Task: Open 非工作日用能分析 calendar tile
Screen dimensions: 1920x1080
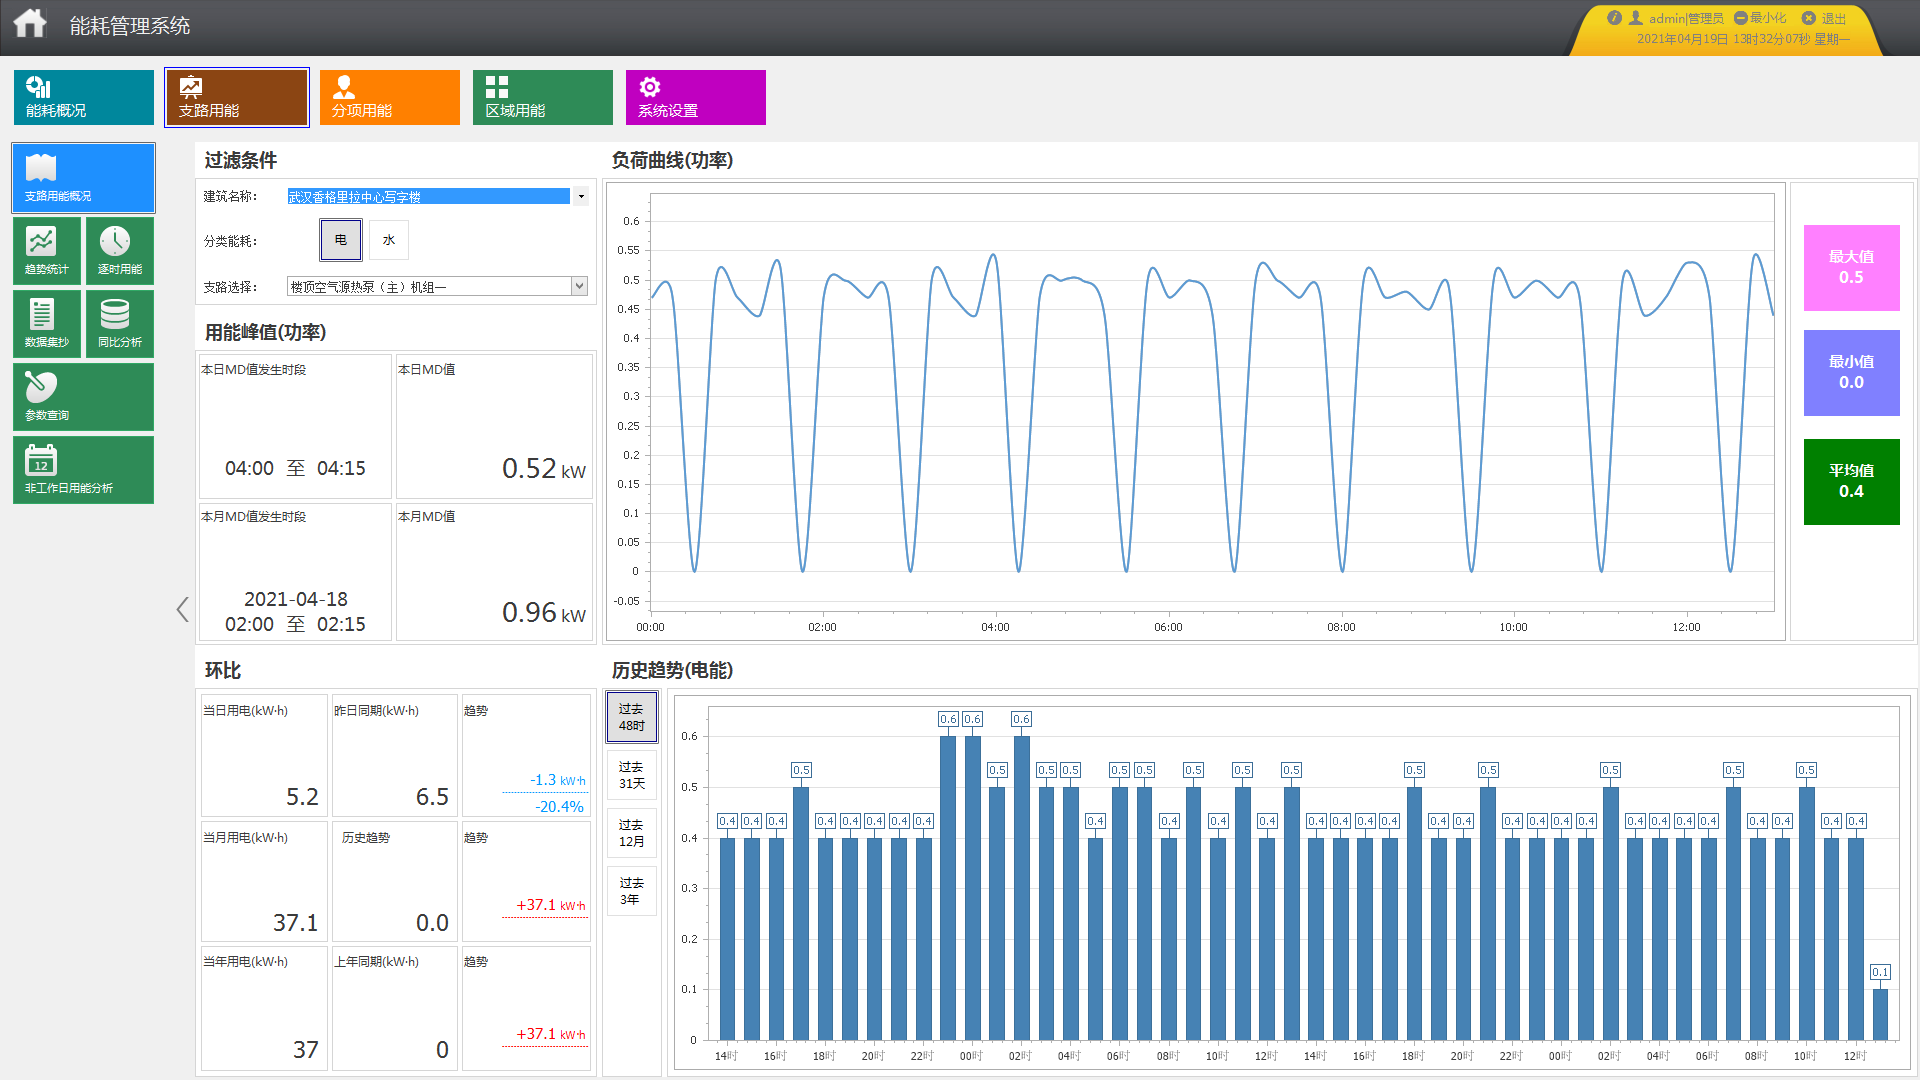Action: pos(83,469)
